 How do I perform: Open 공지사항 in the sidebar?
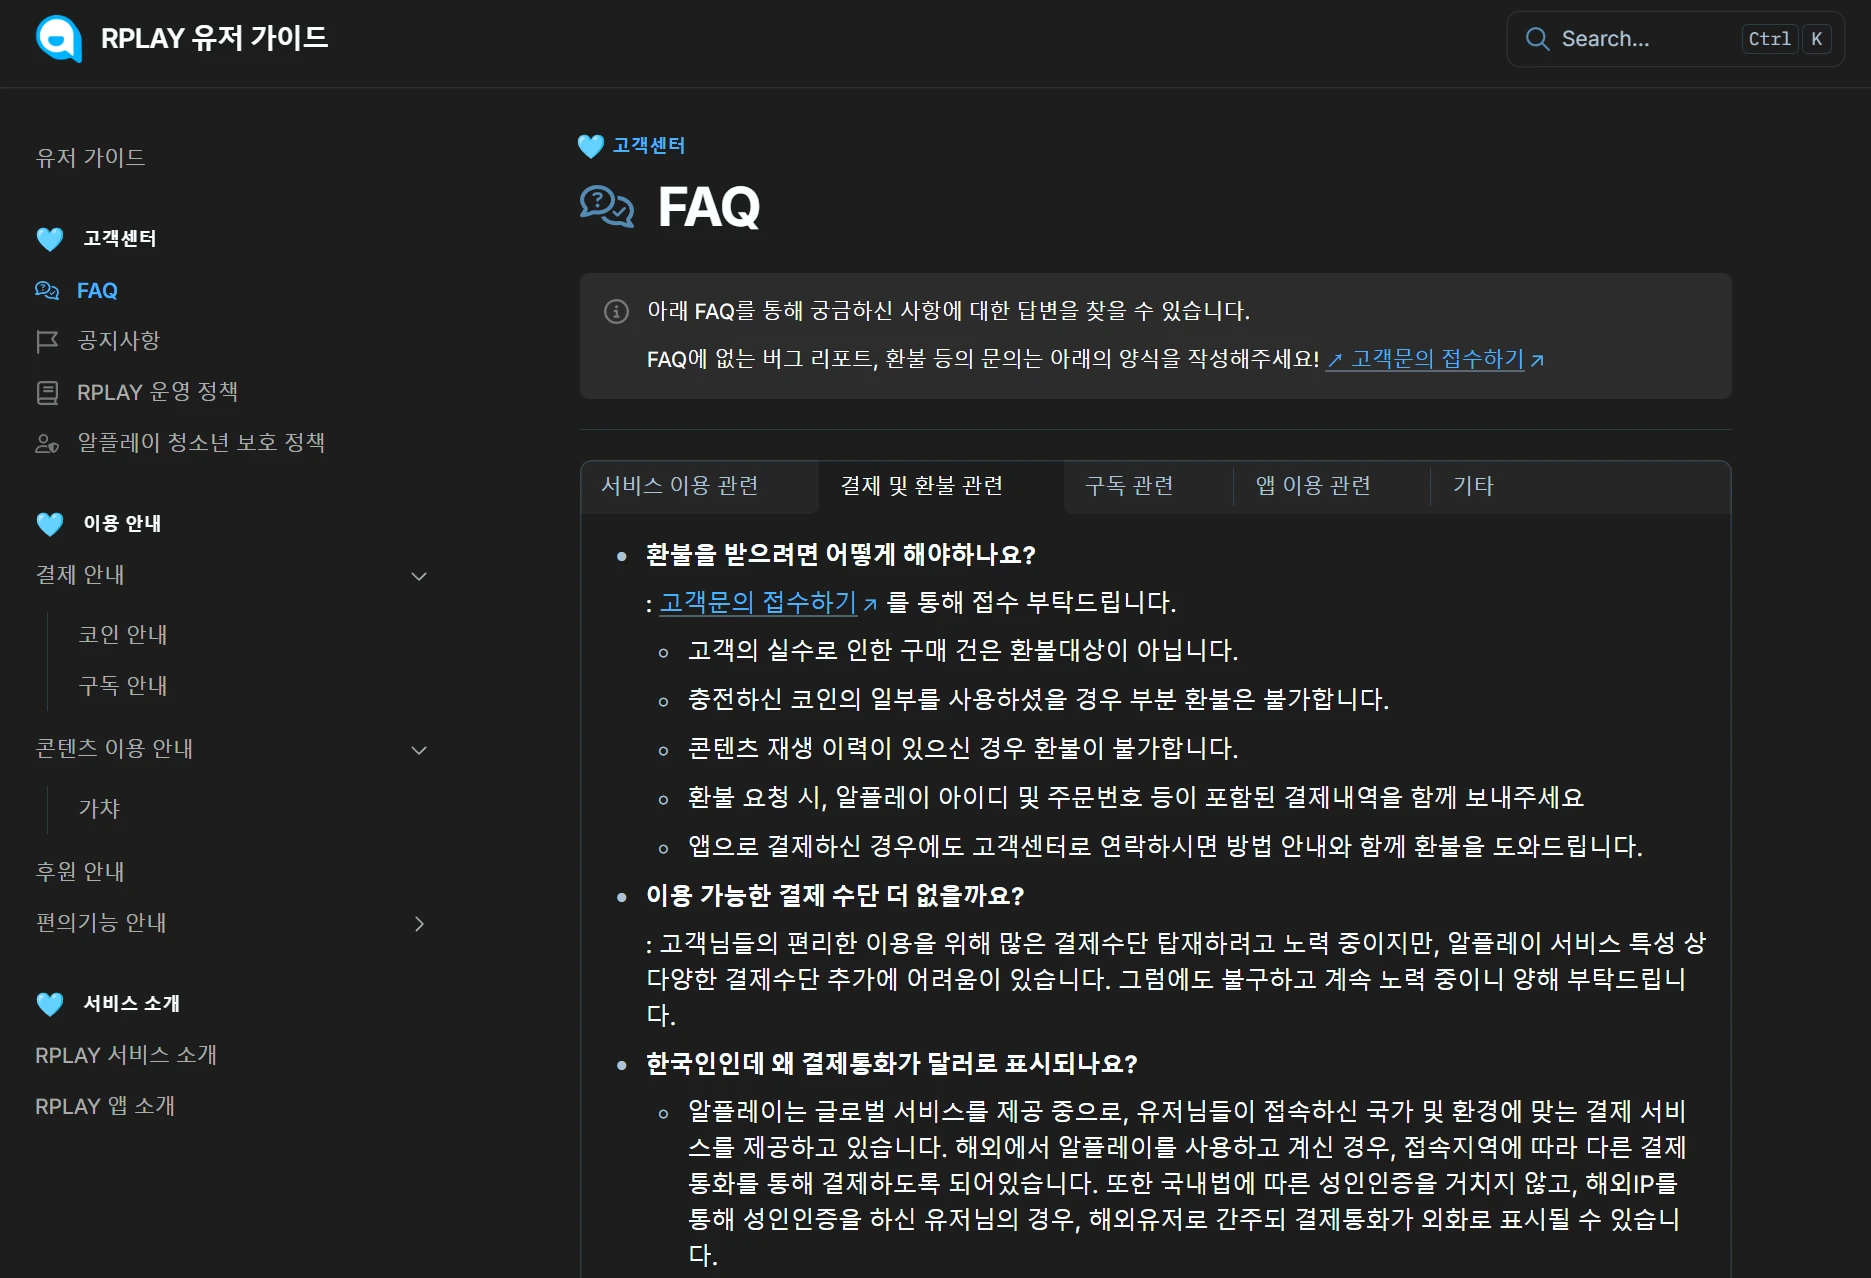[x=119, y=341]
